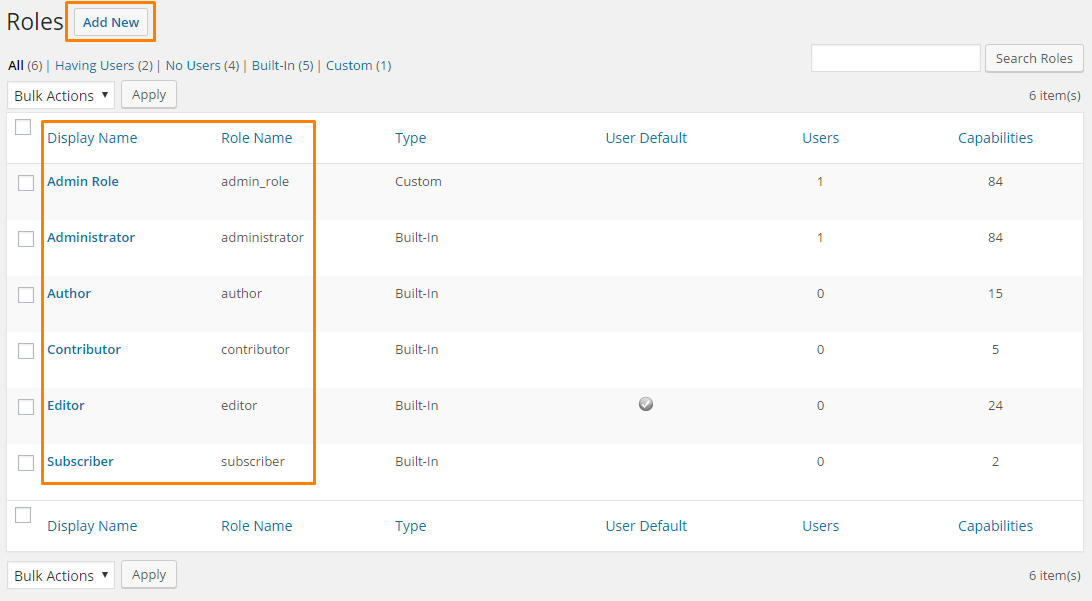The width and height of the screenshot is (1092, 601).
Task: Check the Contributor row checkbox
Action: (26, 351)
